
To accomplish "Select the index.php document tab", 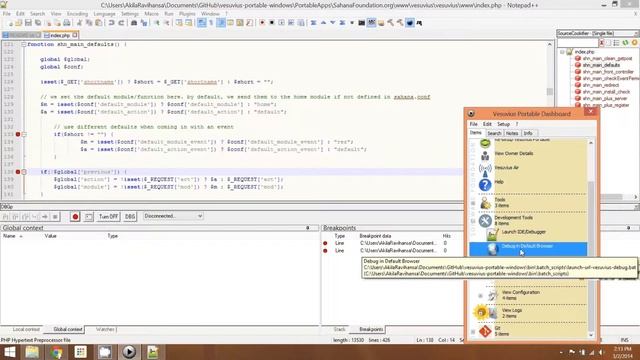I will pos(60,36).
